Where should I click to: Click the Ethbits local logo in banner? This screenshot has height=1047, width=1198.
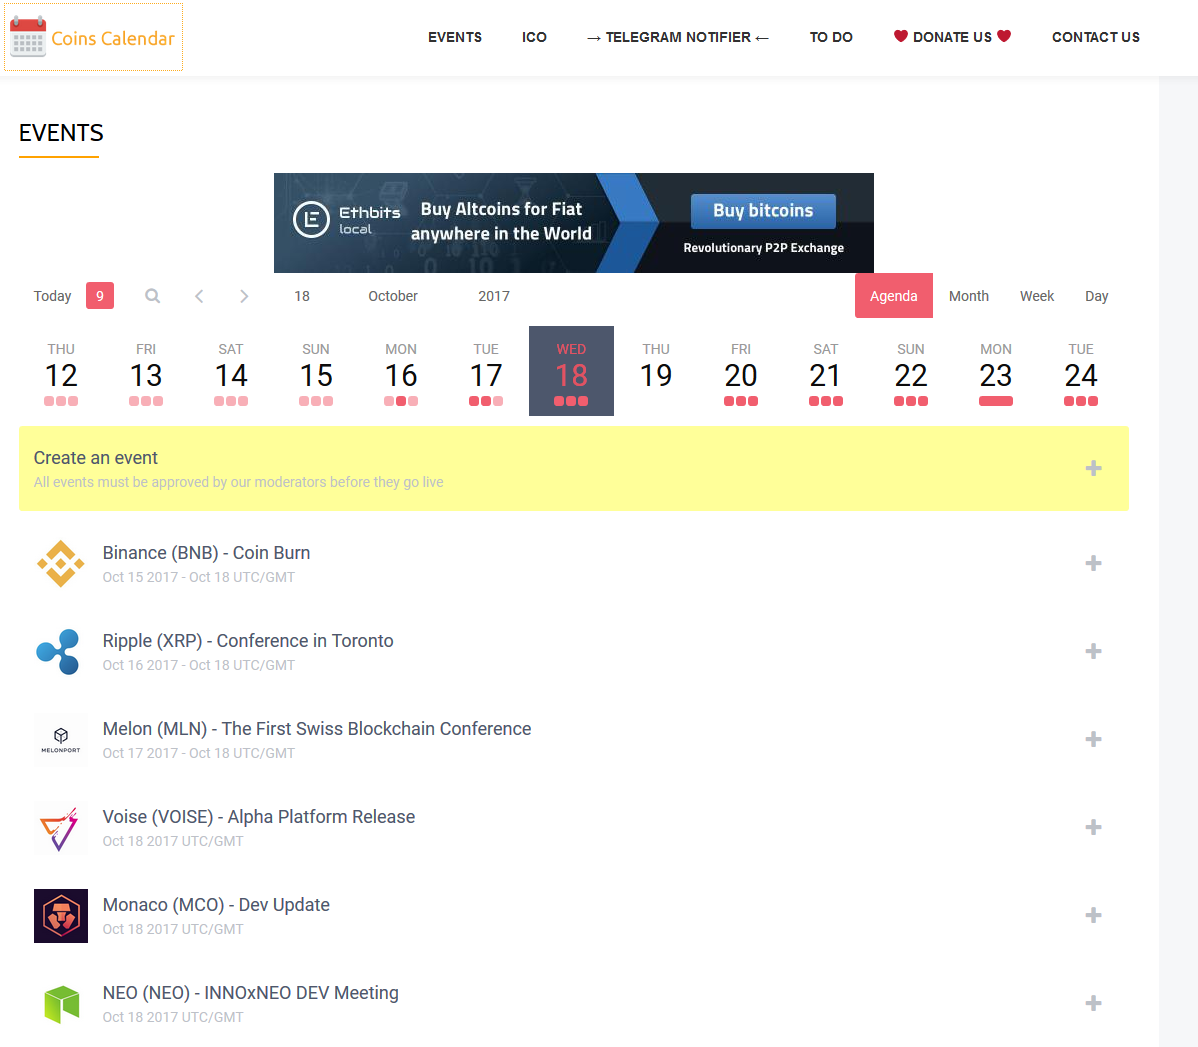[x=347, y=220]
